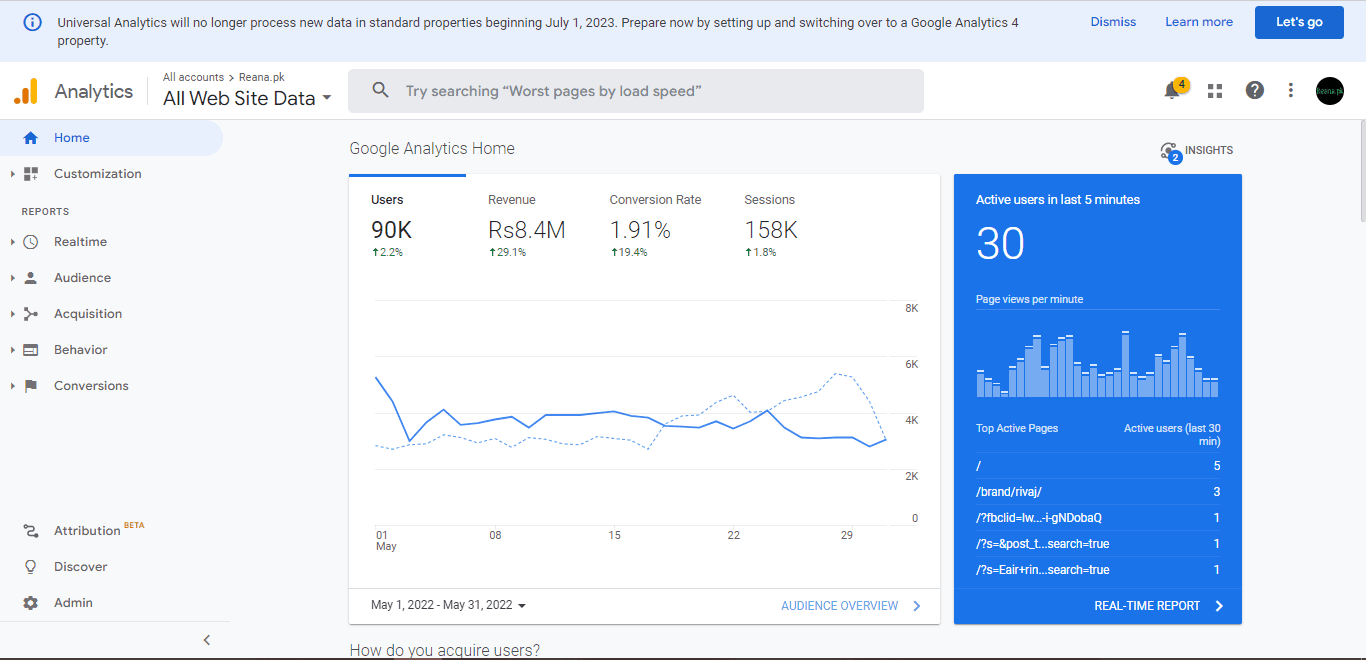Screen dimensions: 1366x660
Task: Click the Learn more link
Action: [x=1199, y=22]
